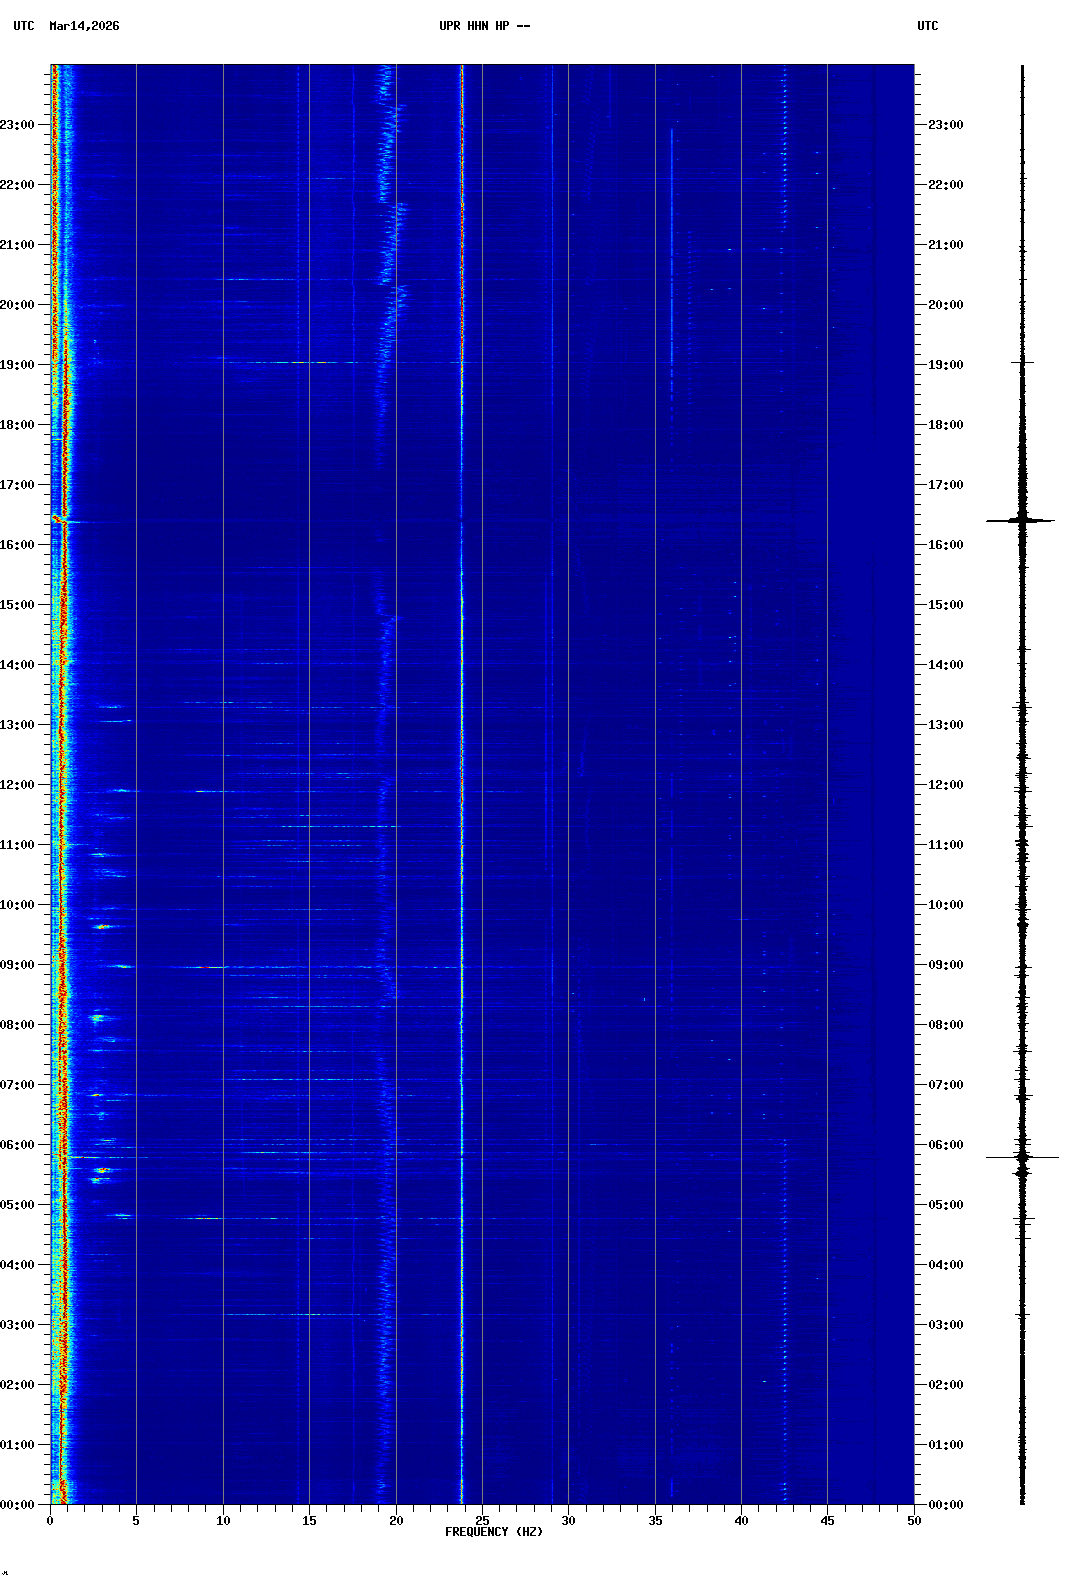1066x1584 pixels.
Task: Click the seismogram spike just before 06:00
Action: point(1022,1157)
